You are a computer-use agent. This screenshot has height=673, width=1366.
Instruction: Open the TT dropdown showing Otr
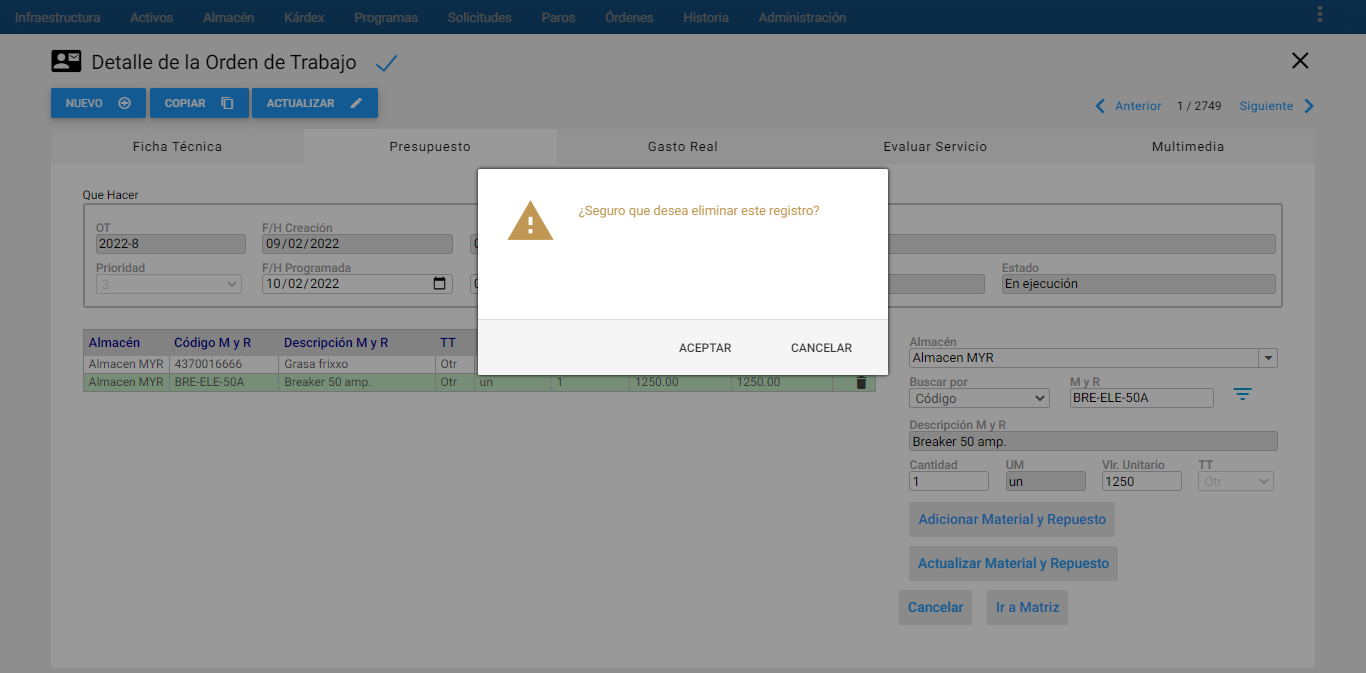pos(1236,481)
